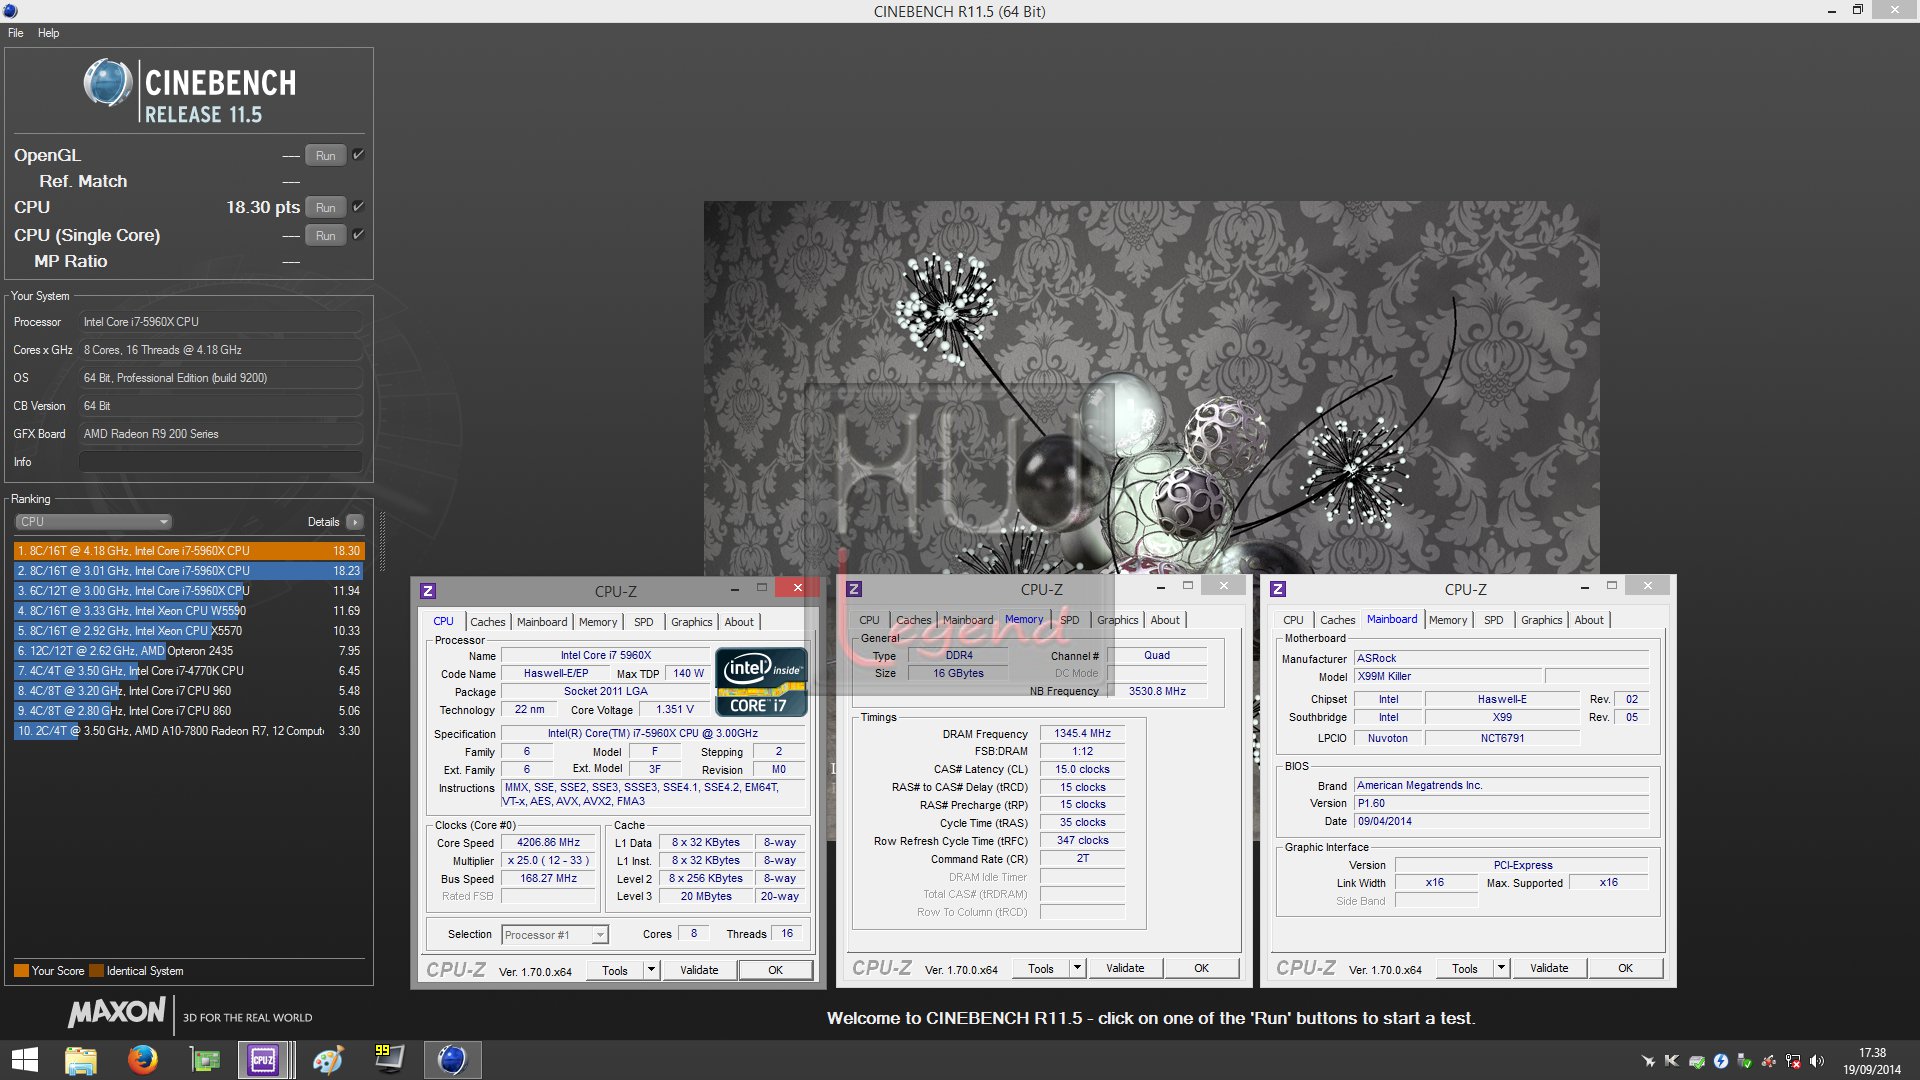Switch to CPU tab in CPU-Z Mainboard window
The height and width of the screenshot is (1080, 1920).
[1293, 620]
